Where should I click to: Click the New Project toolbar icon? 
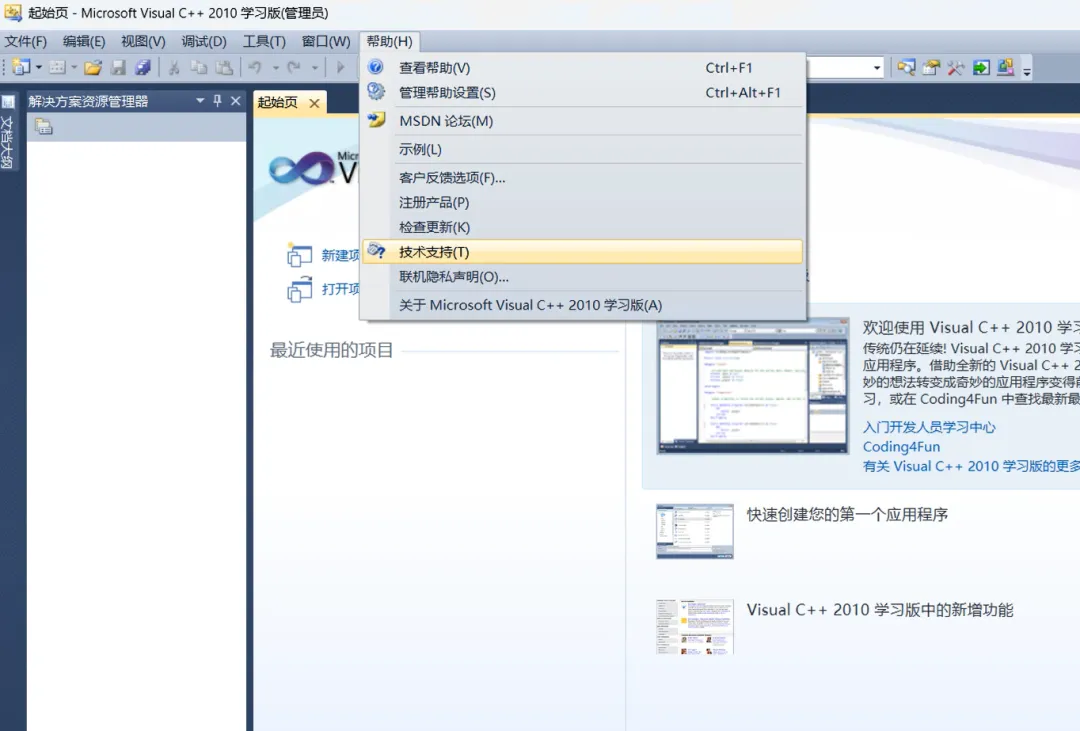click(21, 68)
